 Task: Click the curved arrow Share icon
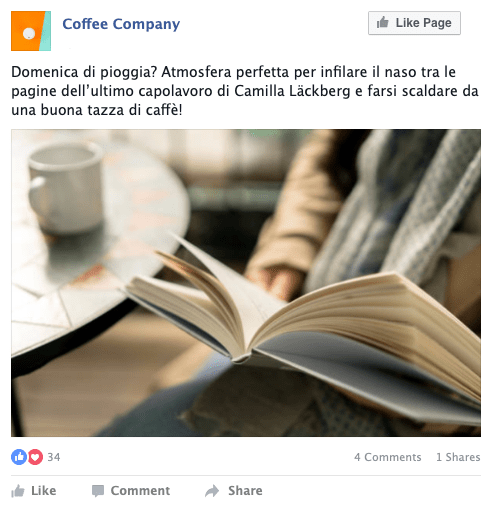click(x=212, y=491)
